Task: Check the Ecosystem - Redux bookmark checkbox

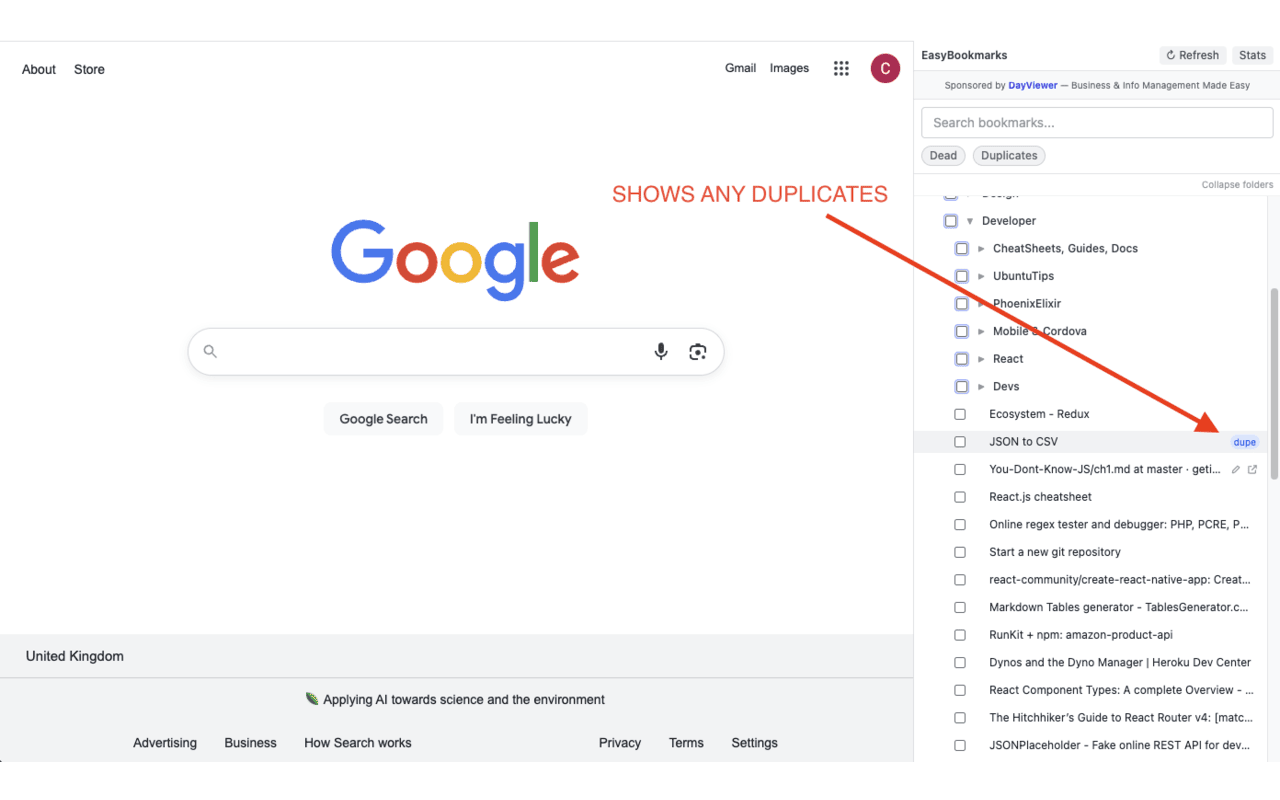Action: pos(960,414)
